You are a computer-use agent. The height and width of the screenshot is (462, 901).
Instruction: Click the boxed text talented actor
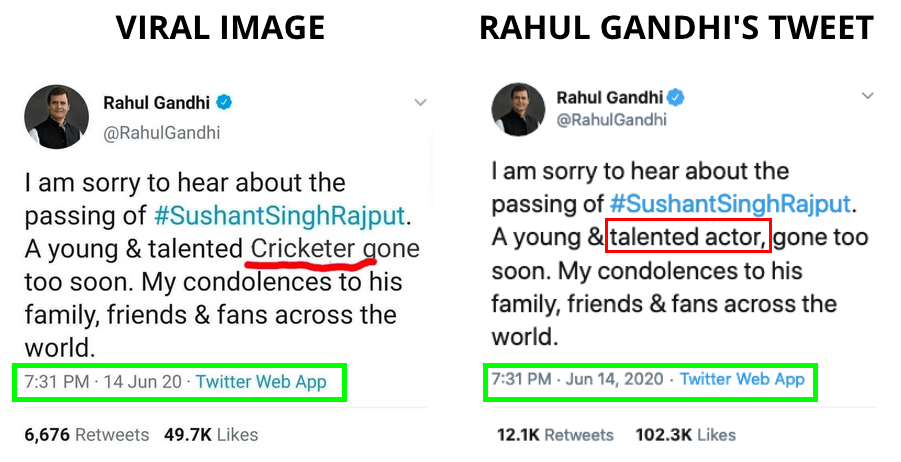pyautogui.click(x=688, y=236)
